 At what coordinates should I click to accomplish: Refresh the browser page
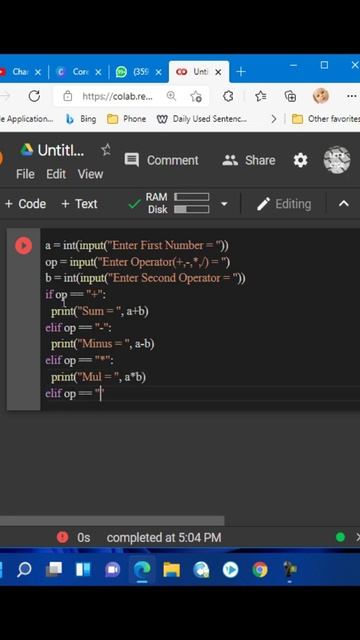click(x=34, y=96)
